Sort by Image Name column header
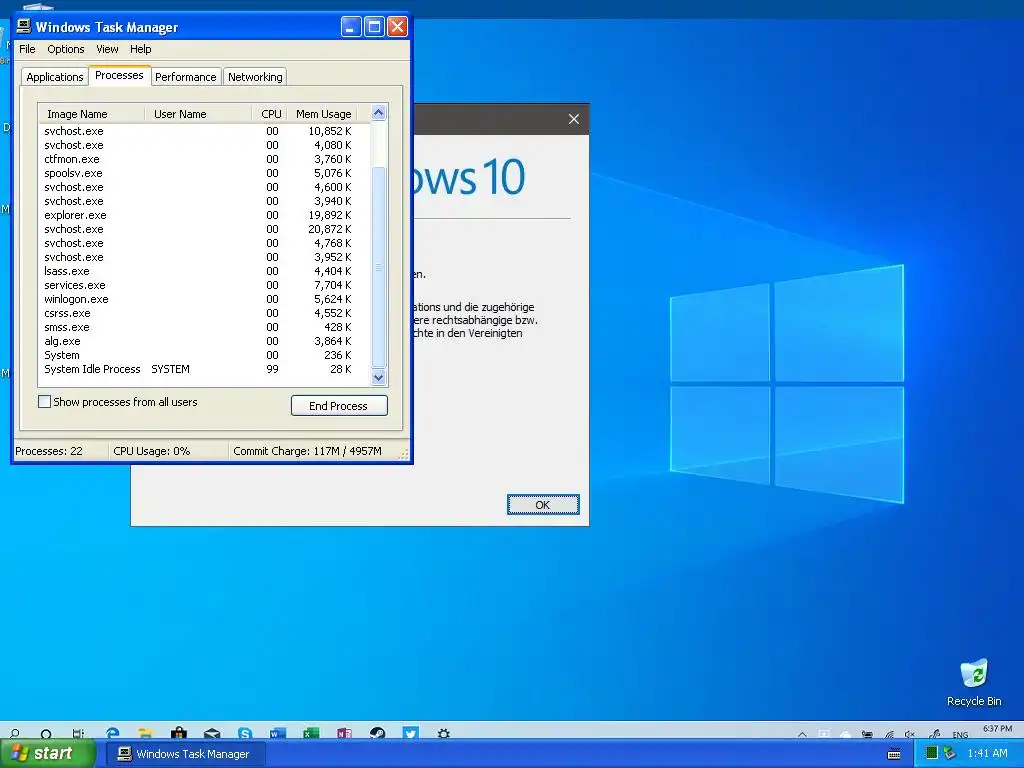1024x768 pixels. point(91,114)
